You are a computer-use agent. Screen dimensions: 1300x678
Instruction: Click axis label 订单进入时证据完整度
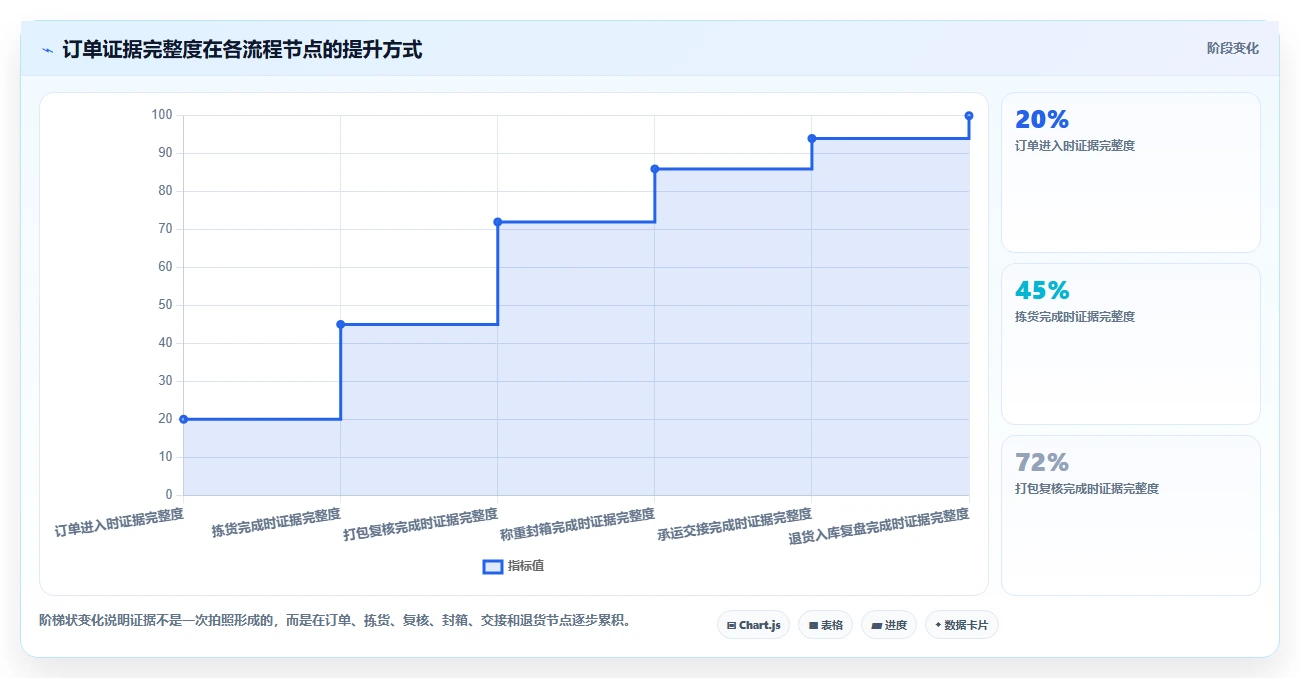click(119, 523)
